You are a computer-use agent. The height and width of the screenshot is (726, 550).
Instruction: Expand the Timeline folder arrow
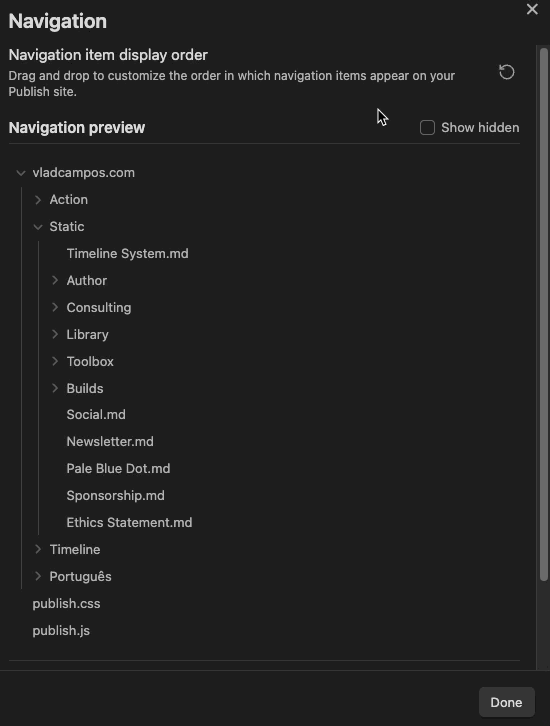[38, 549]
